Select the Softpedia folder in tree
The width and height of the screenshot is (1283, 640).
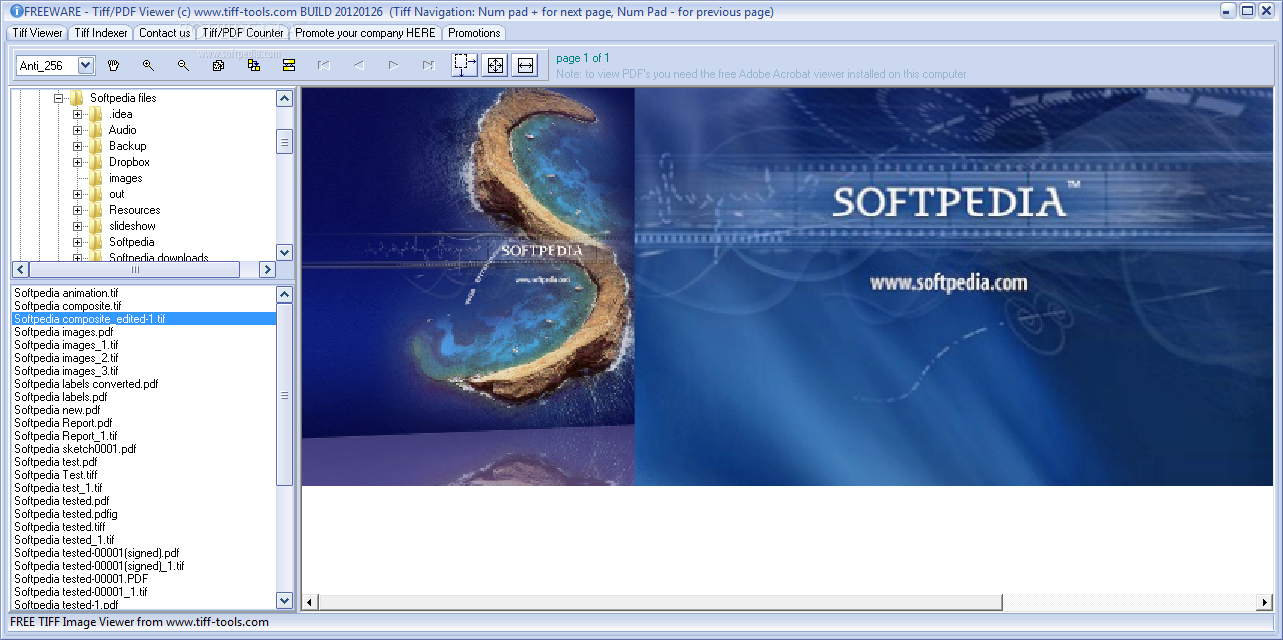coord(131,242)
